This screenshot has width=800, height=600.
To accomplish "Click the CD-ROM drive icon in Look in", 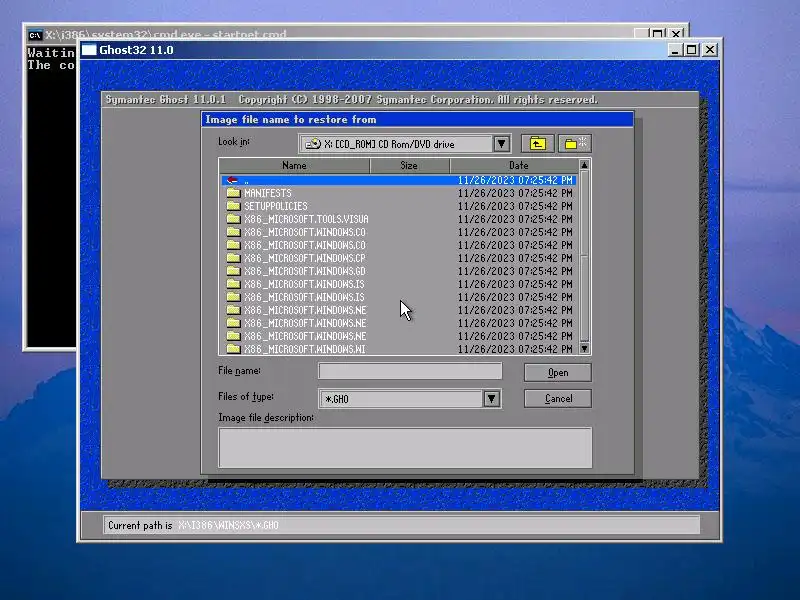I will coord(313,144).
